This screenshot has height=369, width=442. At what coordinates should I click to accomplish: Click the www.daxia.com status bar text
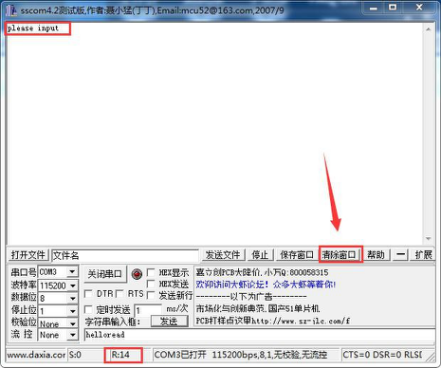tap(36, 355)
